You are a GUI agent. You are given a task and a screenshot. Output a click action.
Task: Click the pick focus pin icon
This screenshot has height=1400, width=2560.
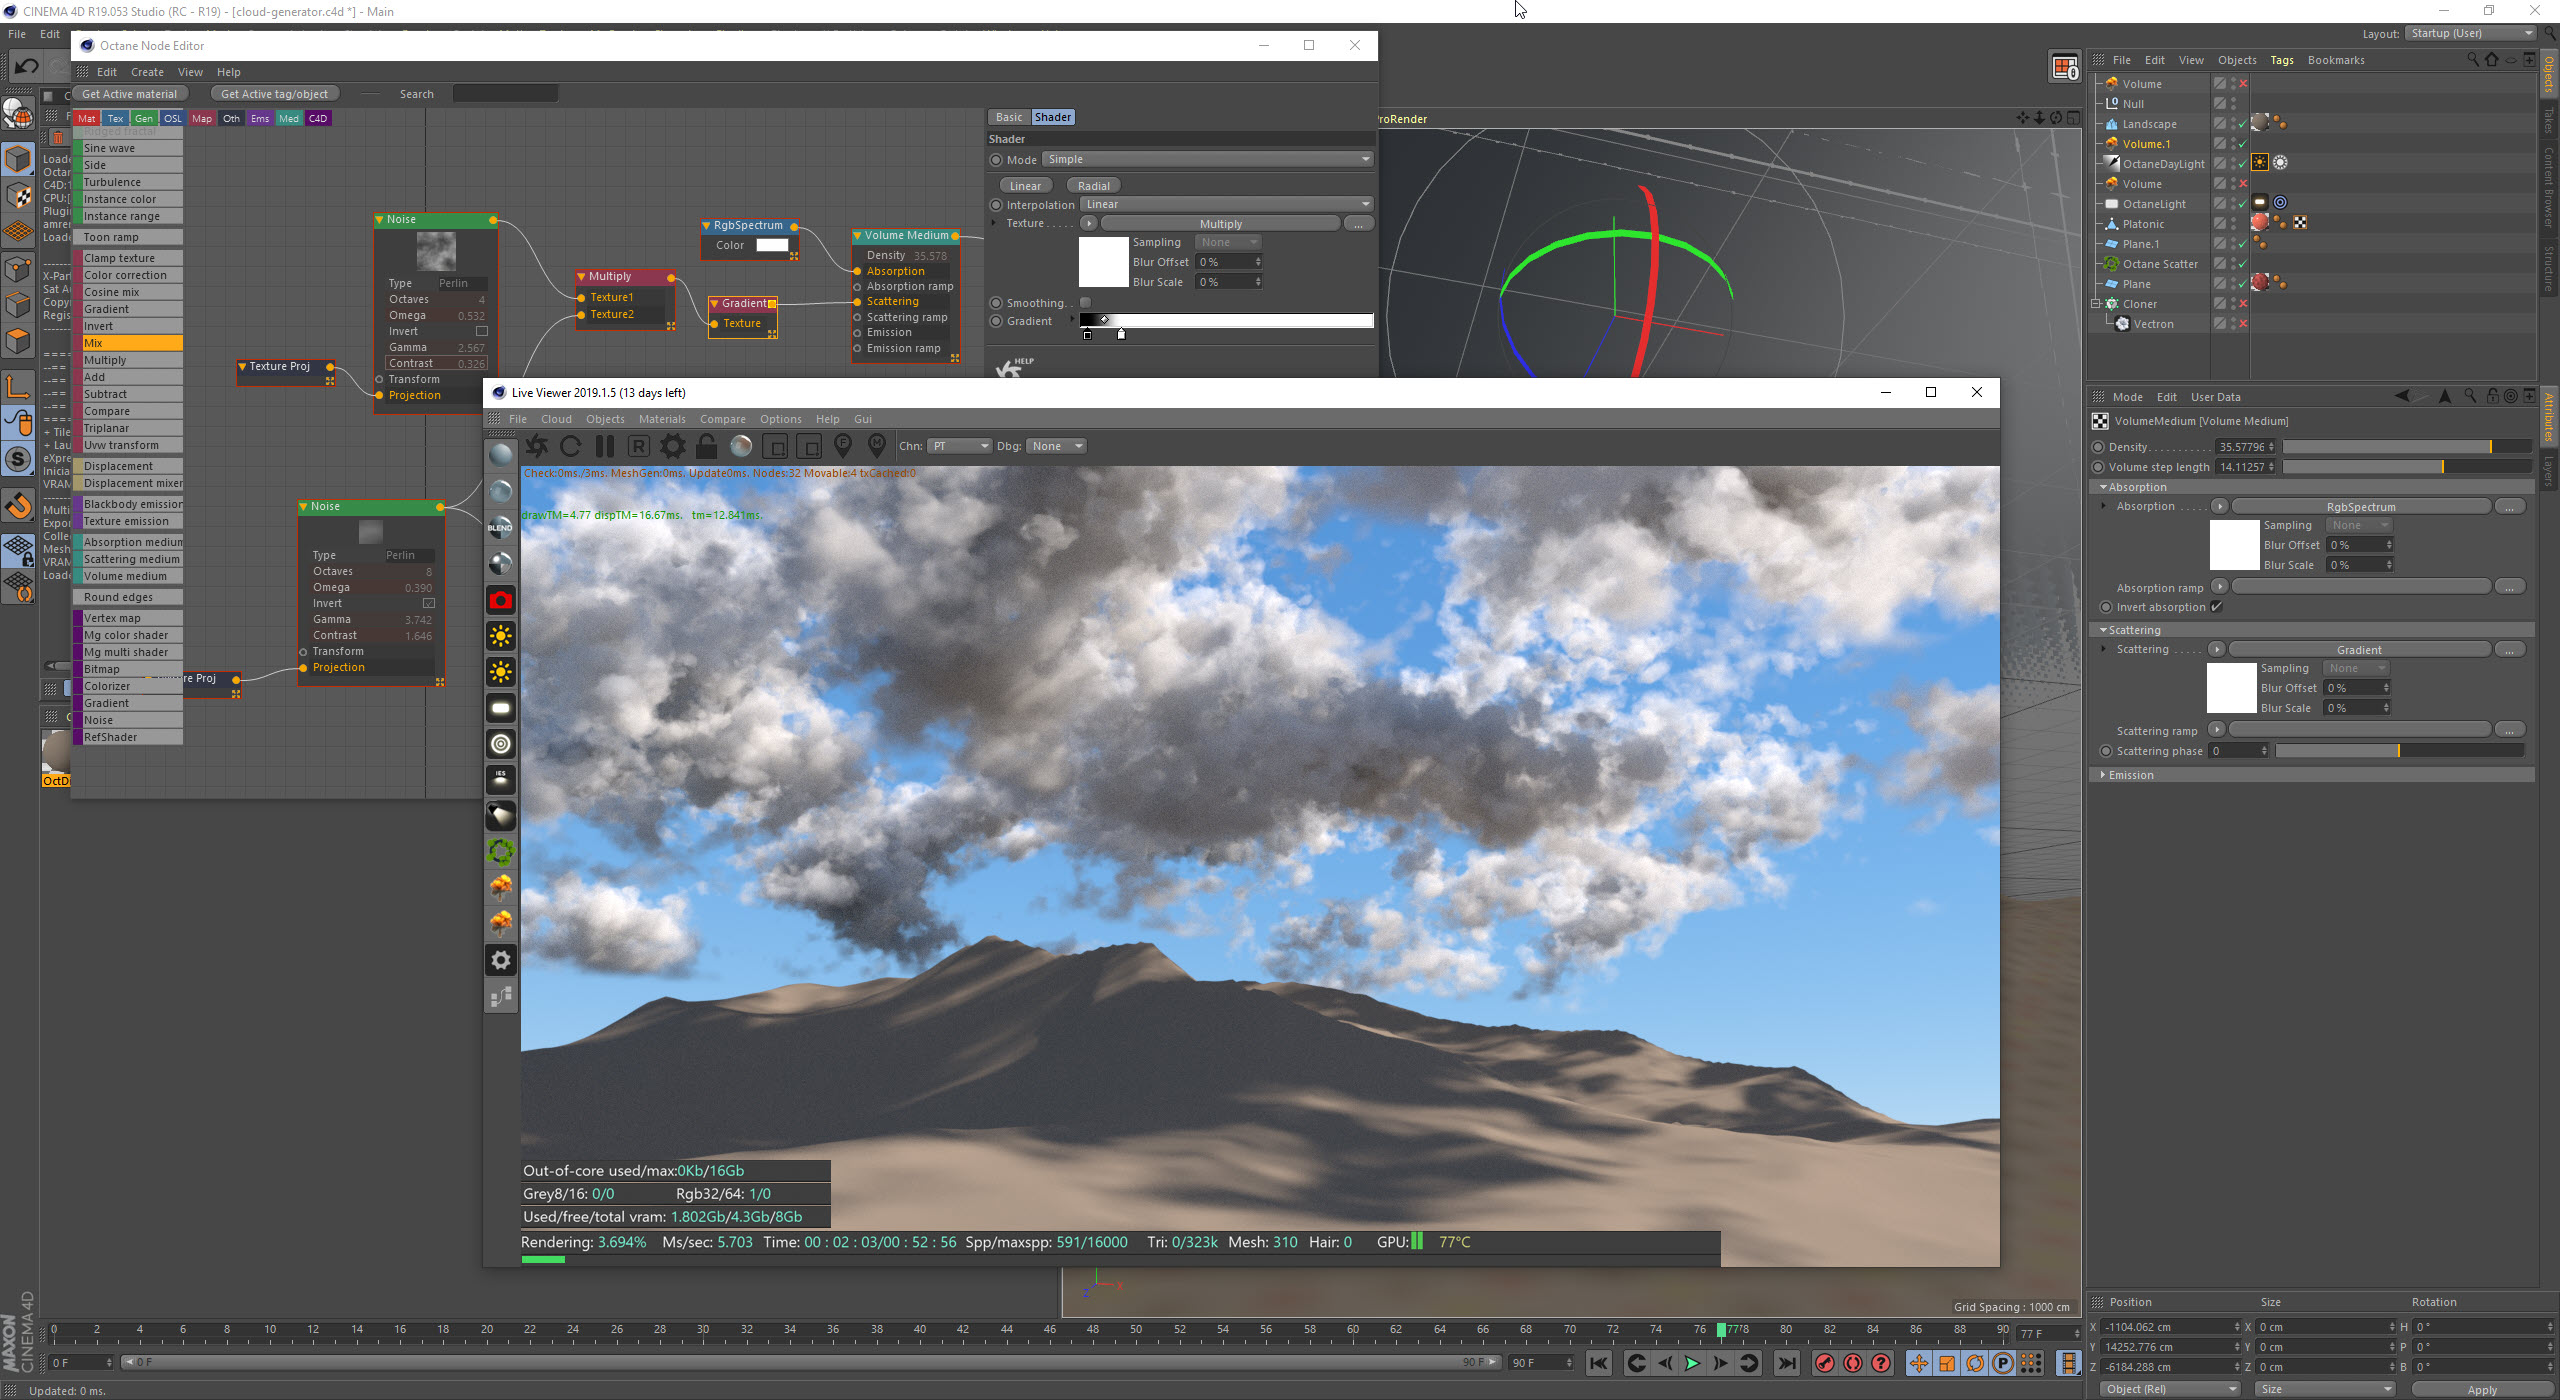pyautogui.click(x=843, y=446)
